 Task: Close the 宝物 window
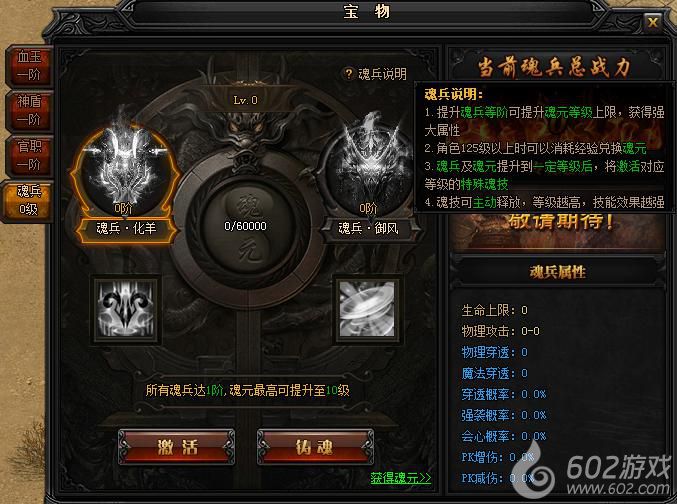pyautogui.click(x=652, y=22)
